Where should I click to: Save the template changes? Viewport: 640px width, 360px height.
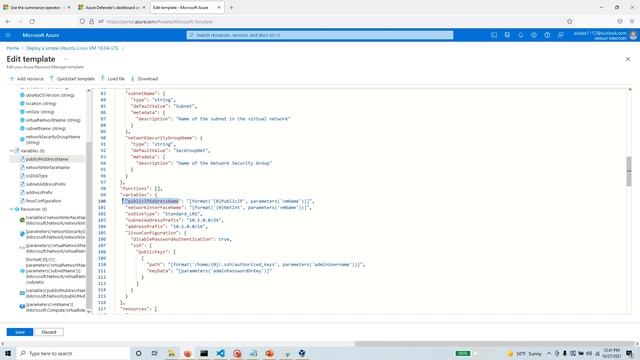(20, 332)
